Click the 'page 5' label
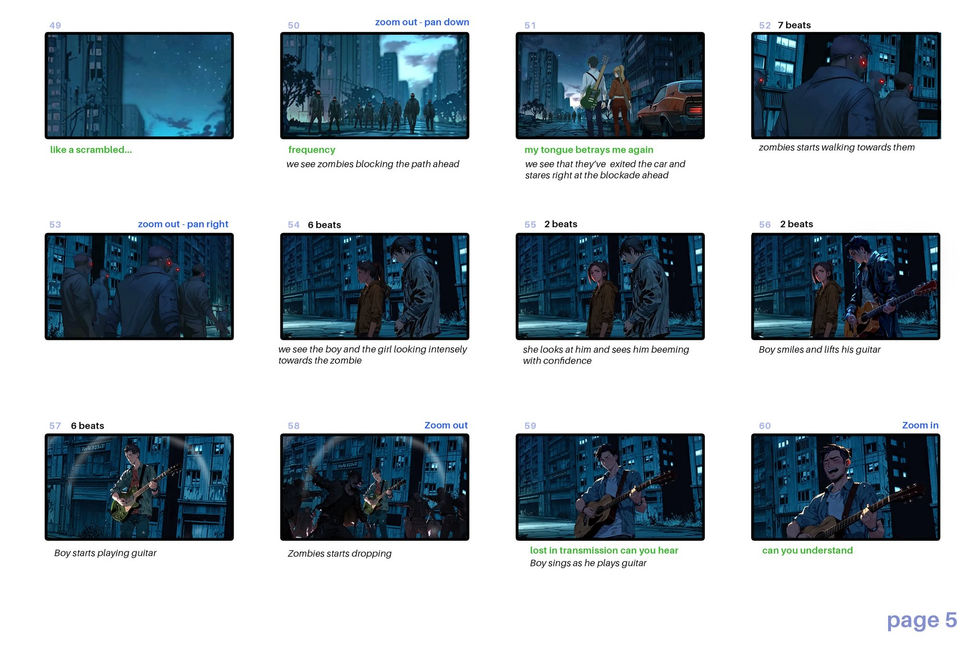 (x=922, y=620)
